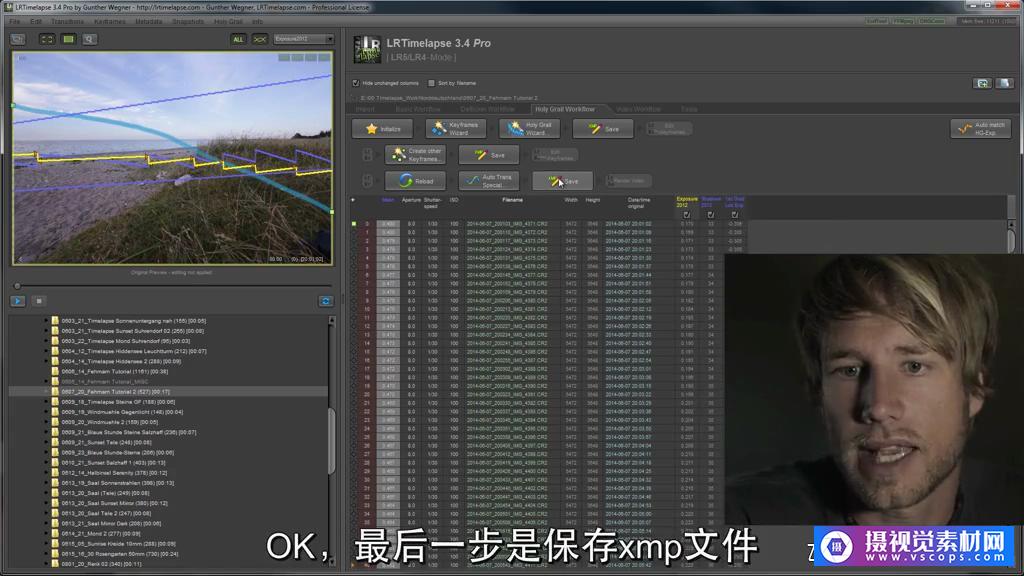
Task: Click Create other Keyframes button
Action: (415, 155)
